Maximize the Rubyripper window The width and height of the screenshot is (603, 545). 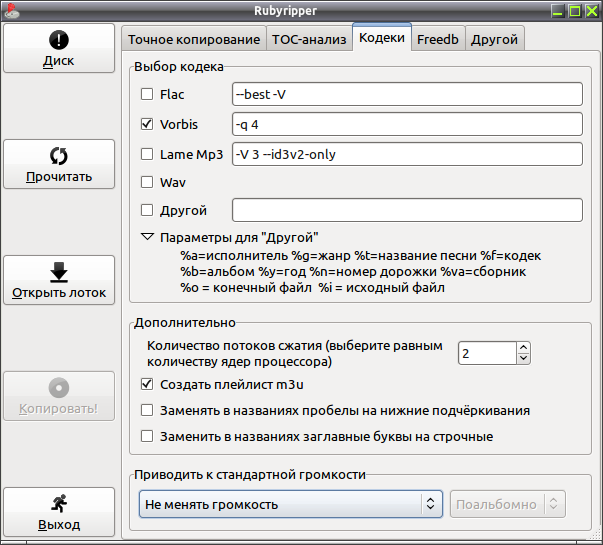(575, 11)
